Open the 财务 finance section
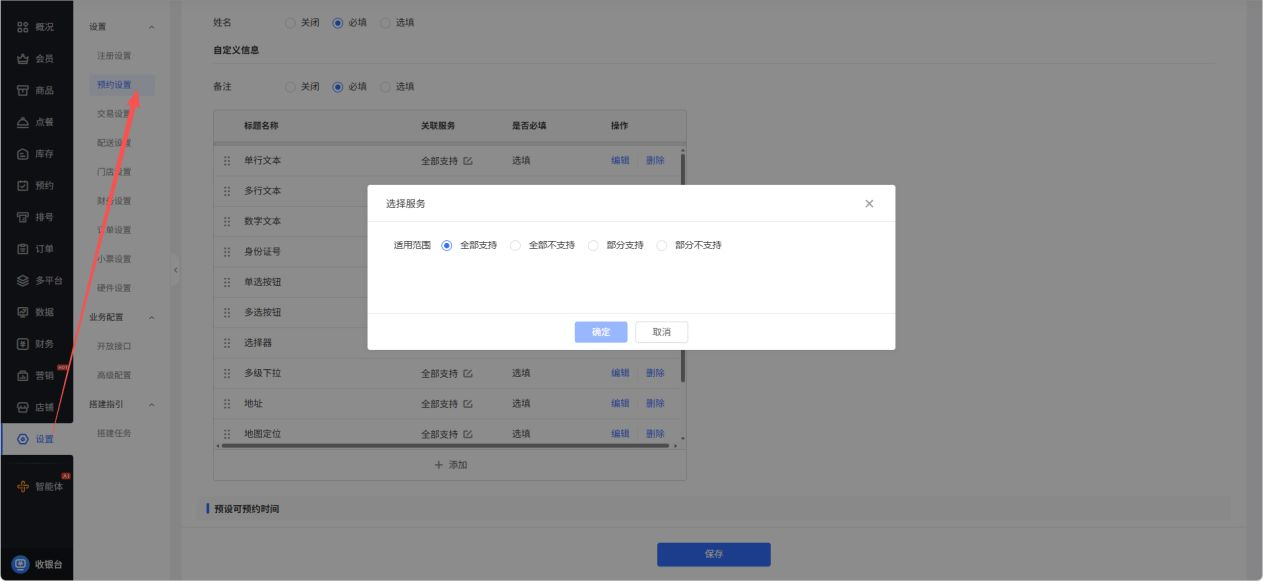Viewport: 1265px width, 581px height. [x=36, y=344]
